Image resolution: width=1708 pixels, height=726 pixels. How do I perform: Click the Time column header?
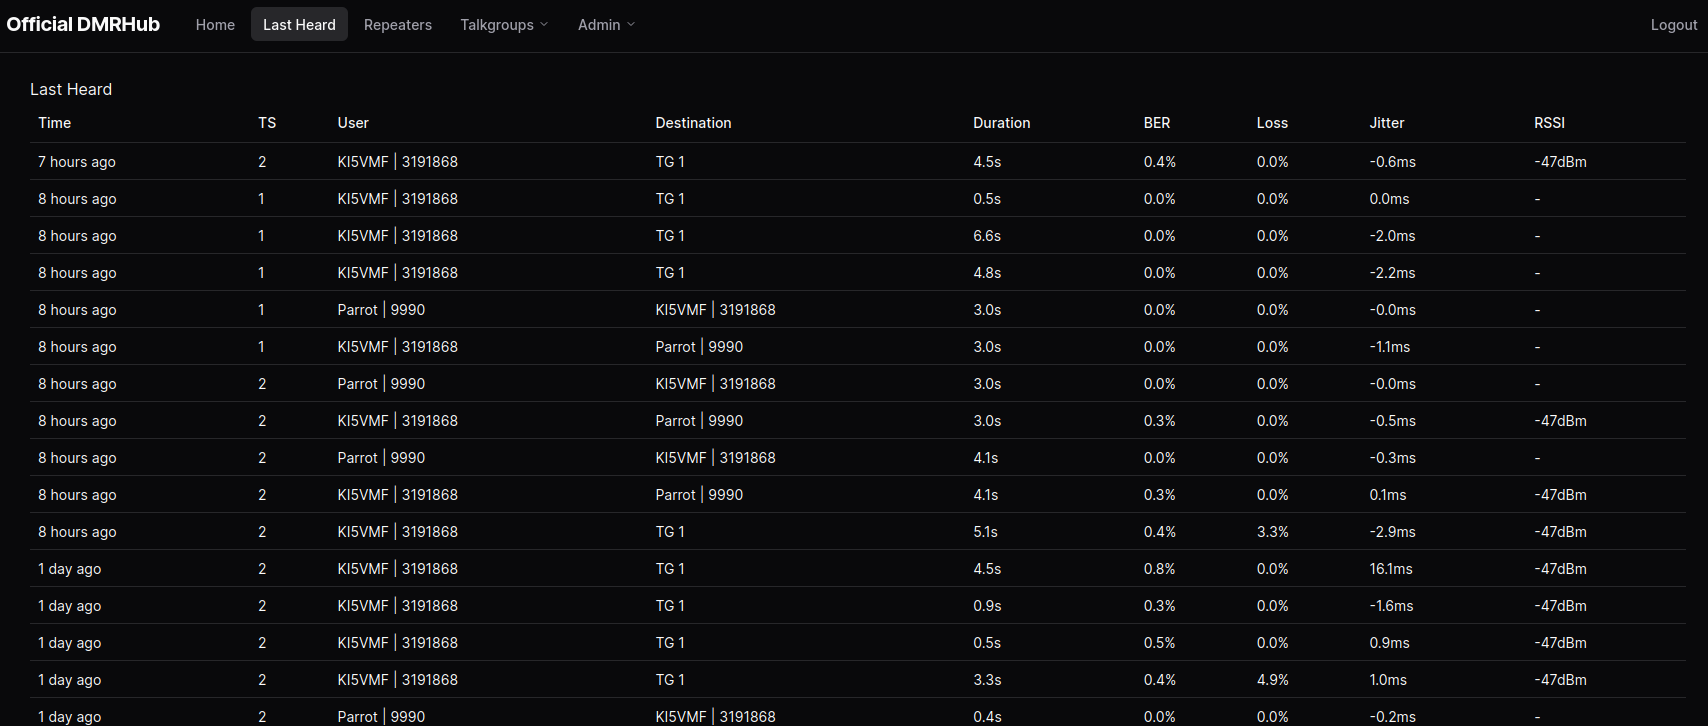click(x=55, y=123)
